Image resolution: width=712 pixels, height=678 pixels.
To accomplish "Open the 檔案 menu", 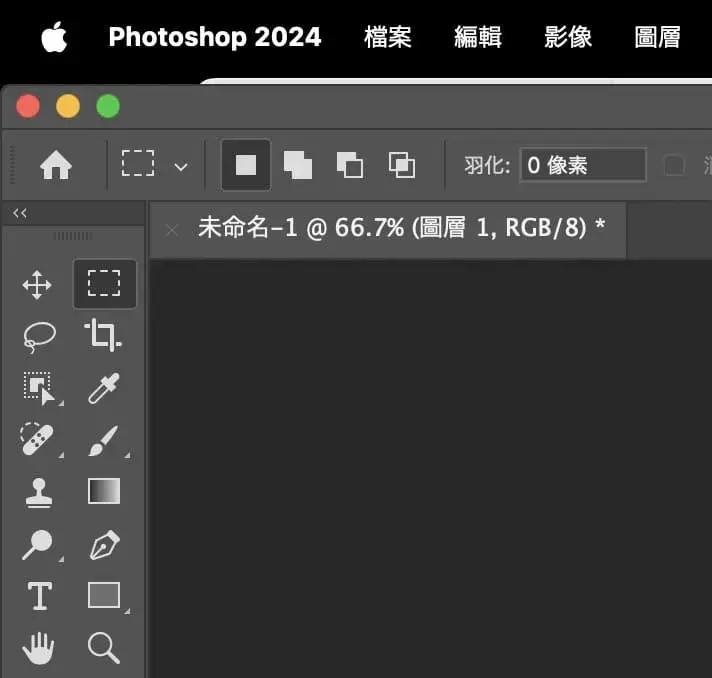I will pos(388,37).
